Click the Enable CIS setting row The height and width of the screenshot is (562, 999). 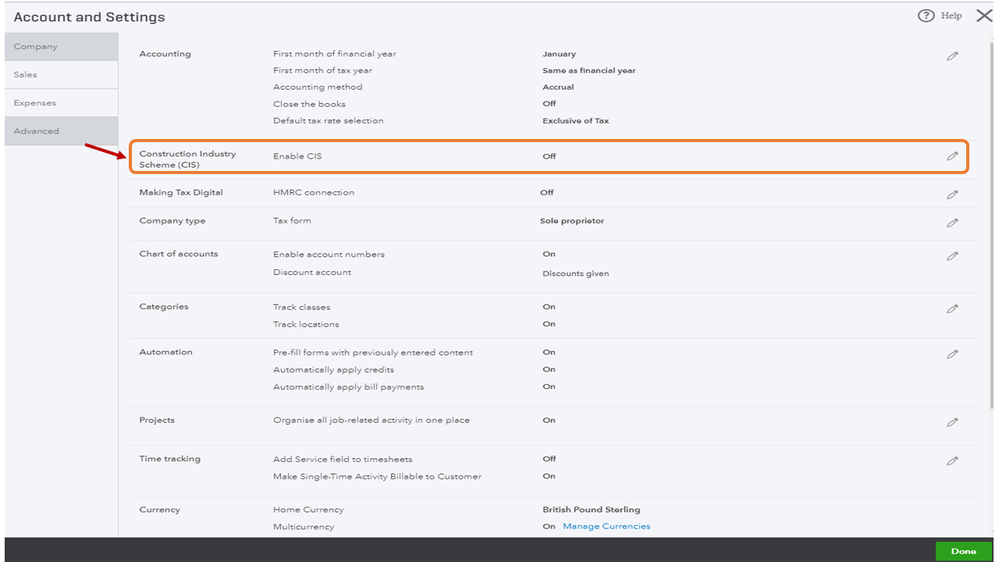pyautogui.click(x=297, y=157)
